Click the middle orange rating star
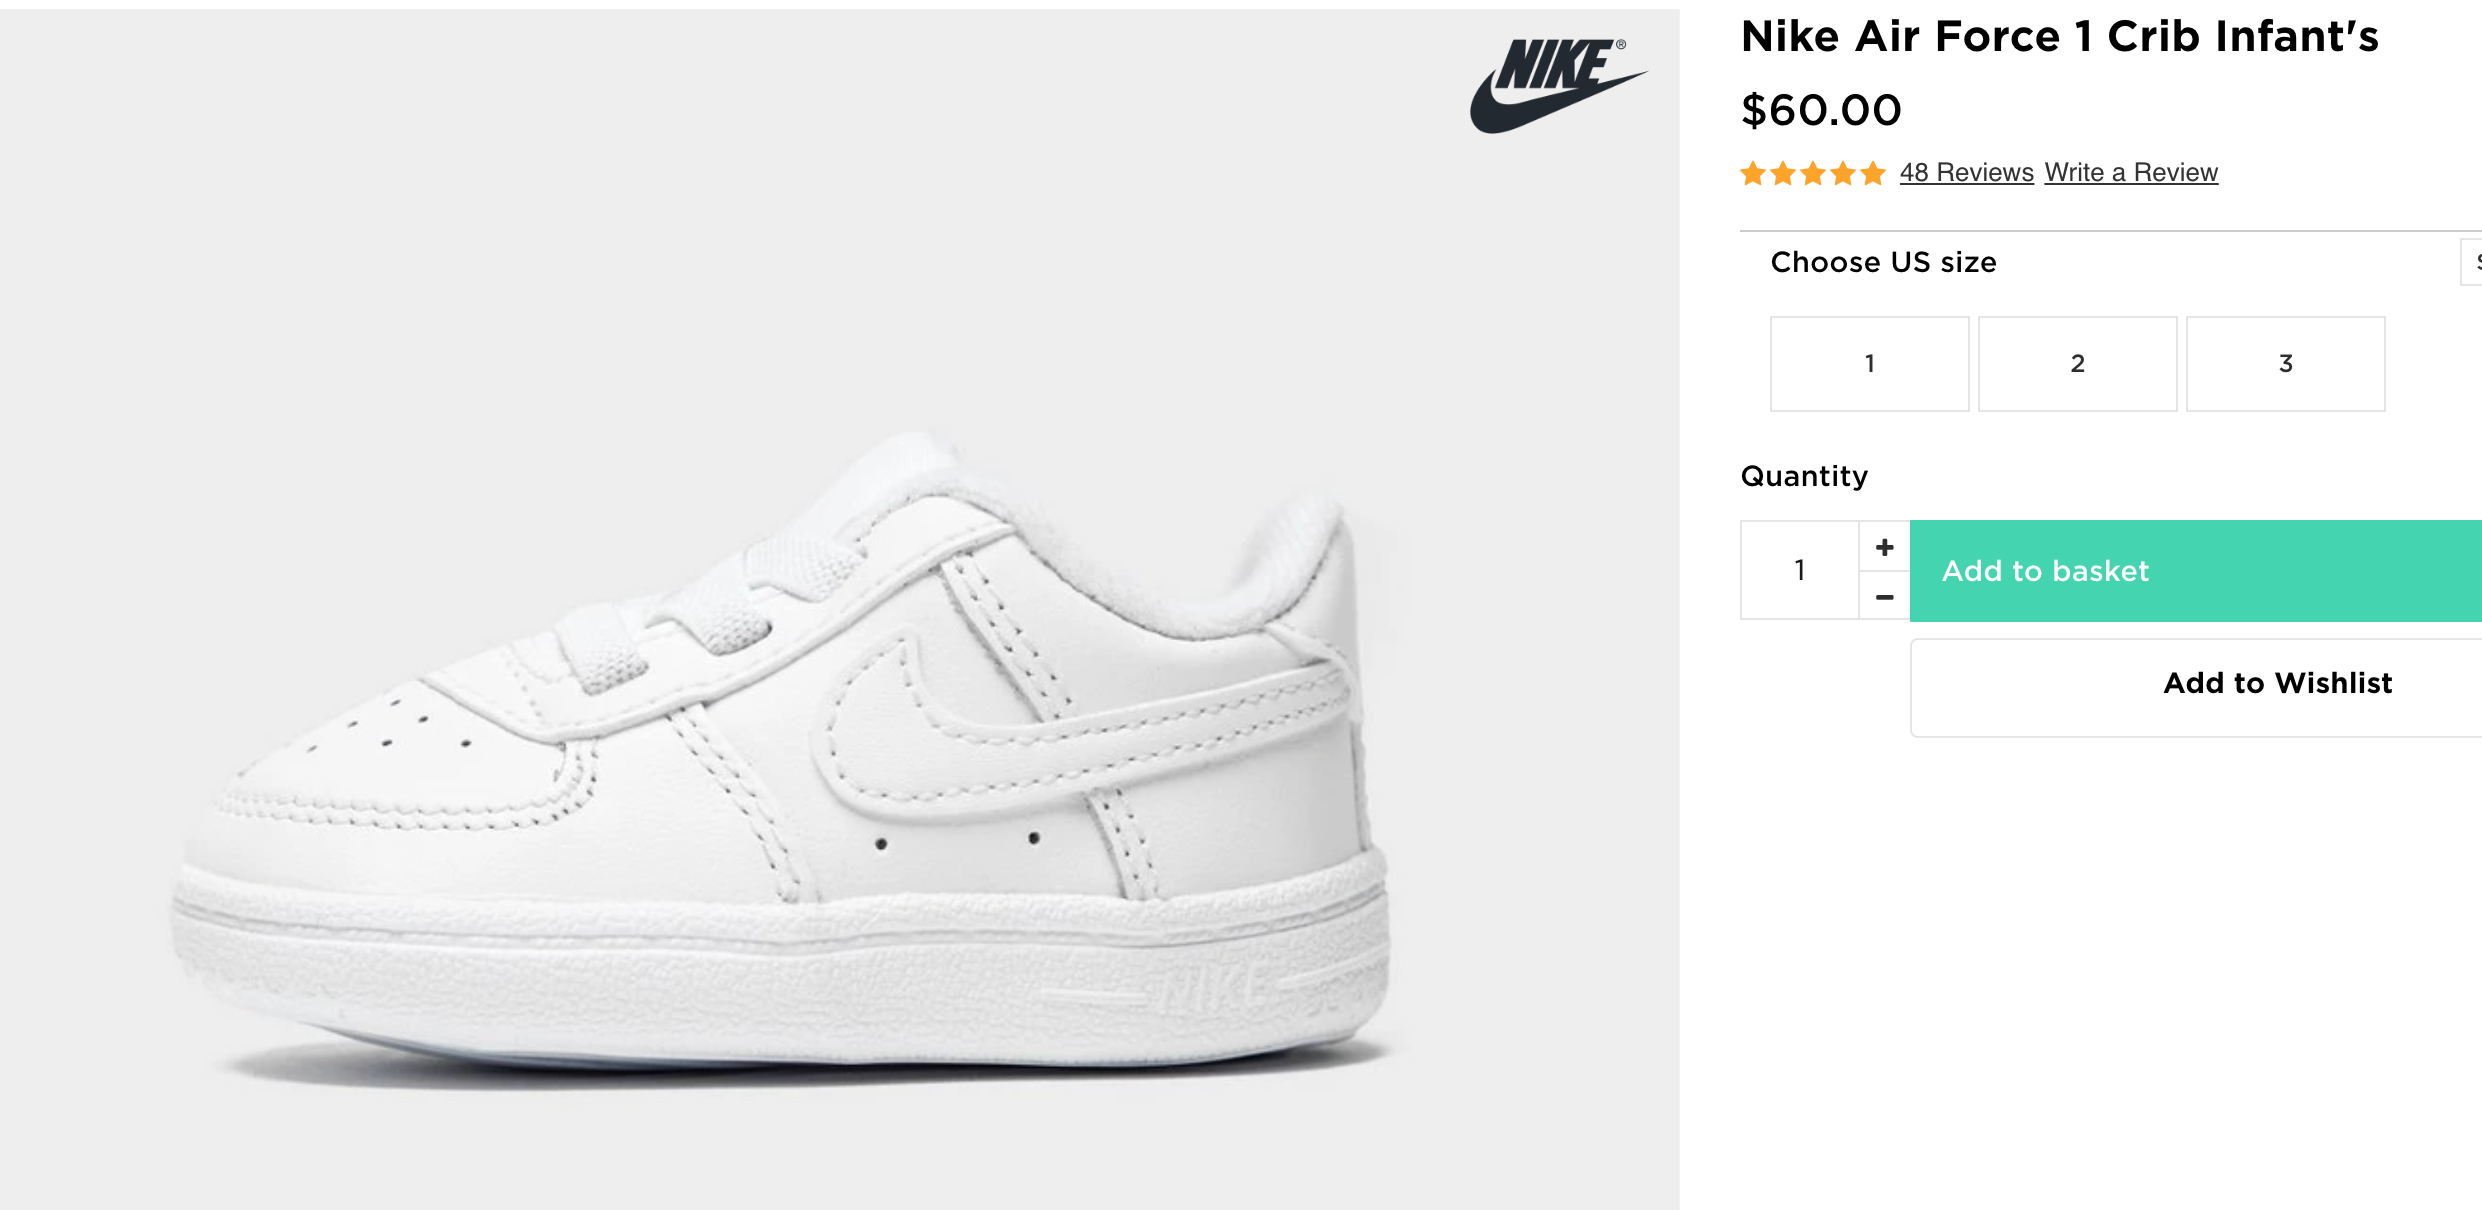Viewport: 2482px width, 1210px height. click(x=1813, y=174)
